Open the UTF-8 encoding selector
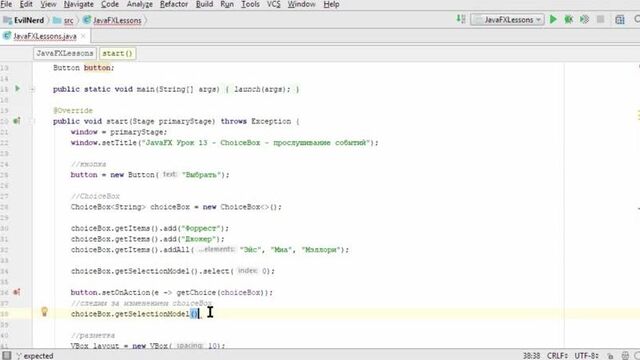This screenshot has width=640, height=360. click(587, 356)
